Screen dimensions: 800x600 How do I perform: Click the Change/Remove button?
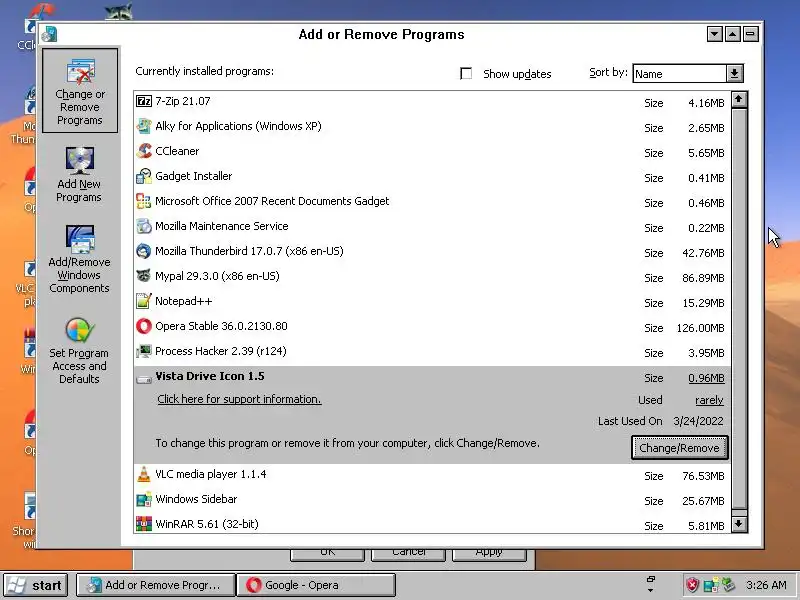point(679,448)
